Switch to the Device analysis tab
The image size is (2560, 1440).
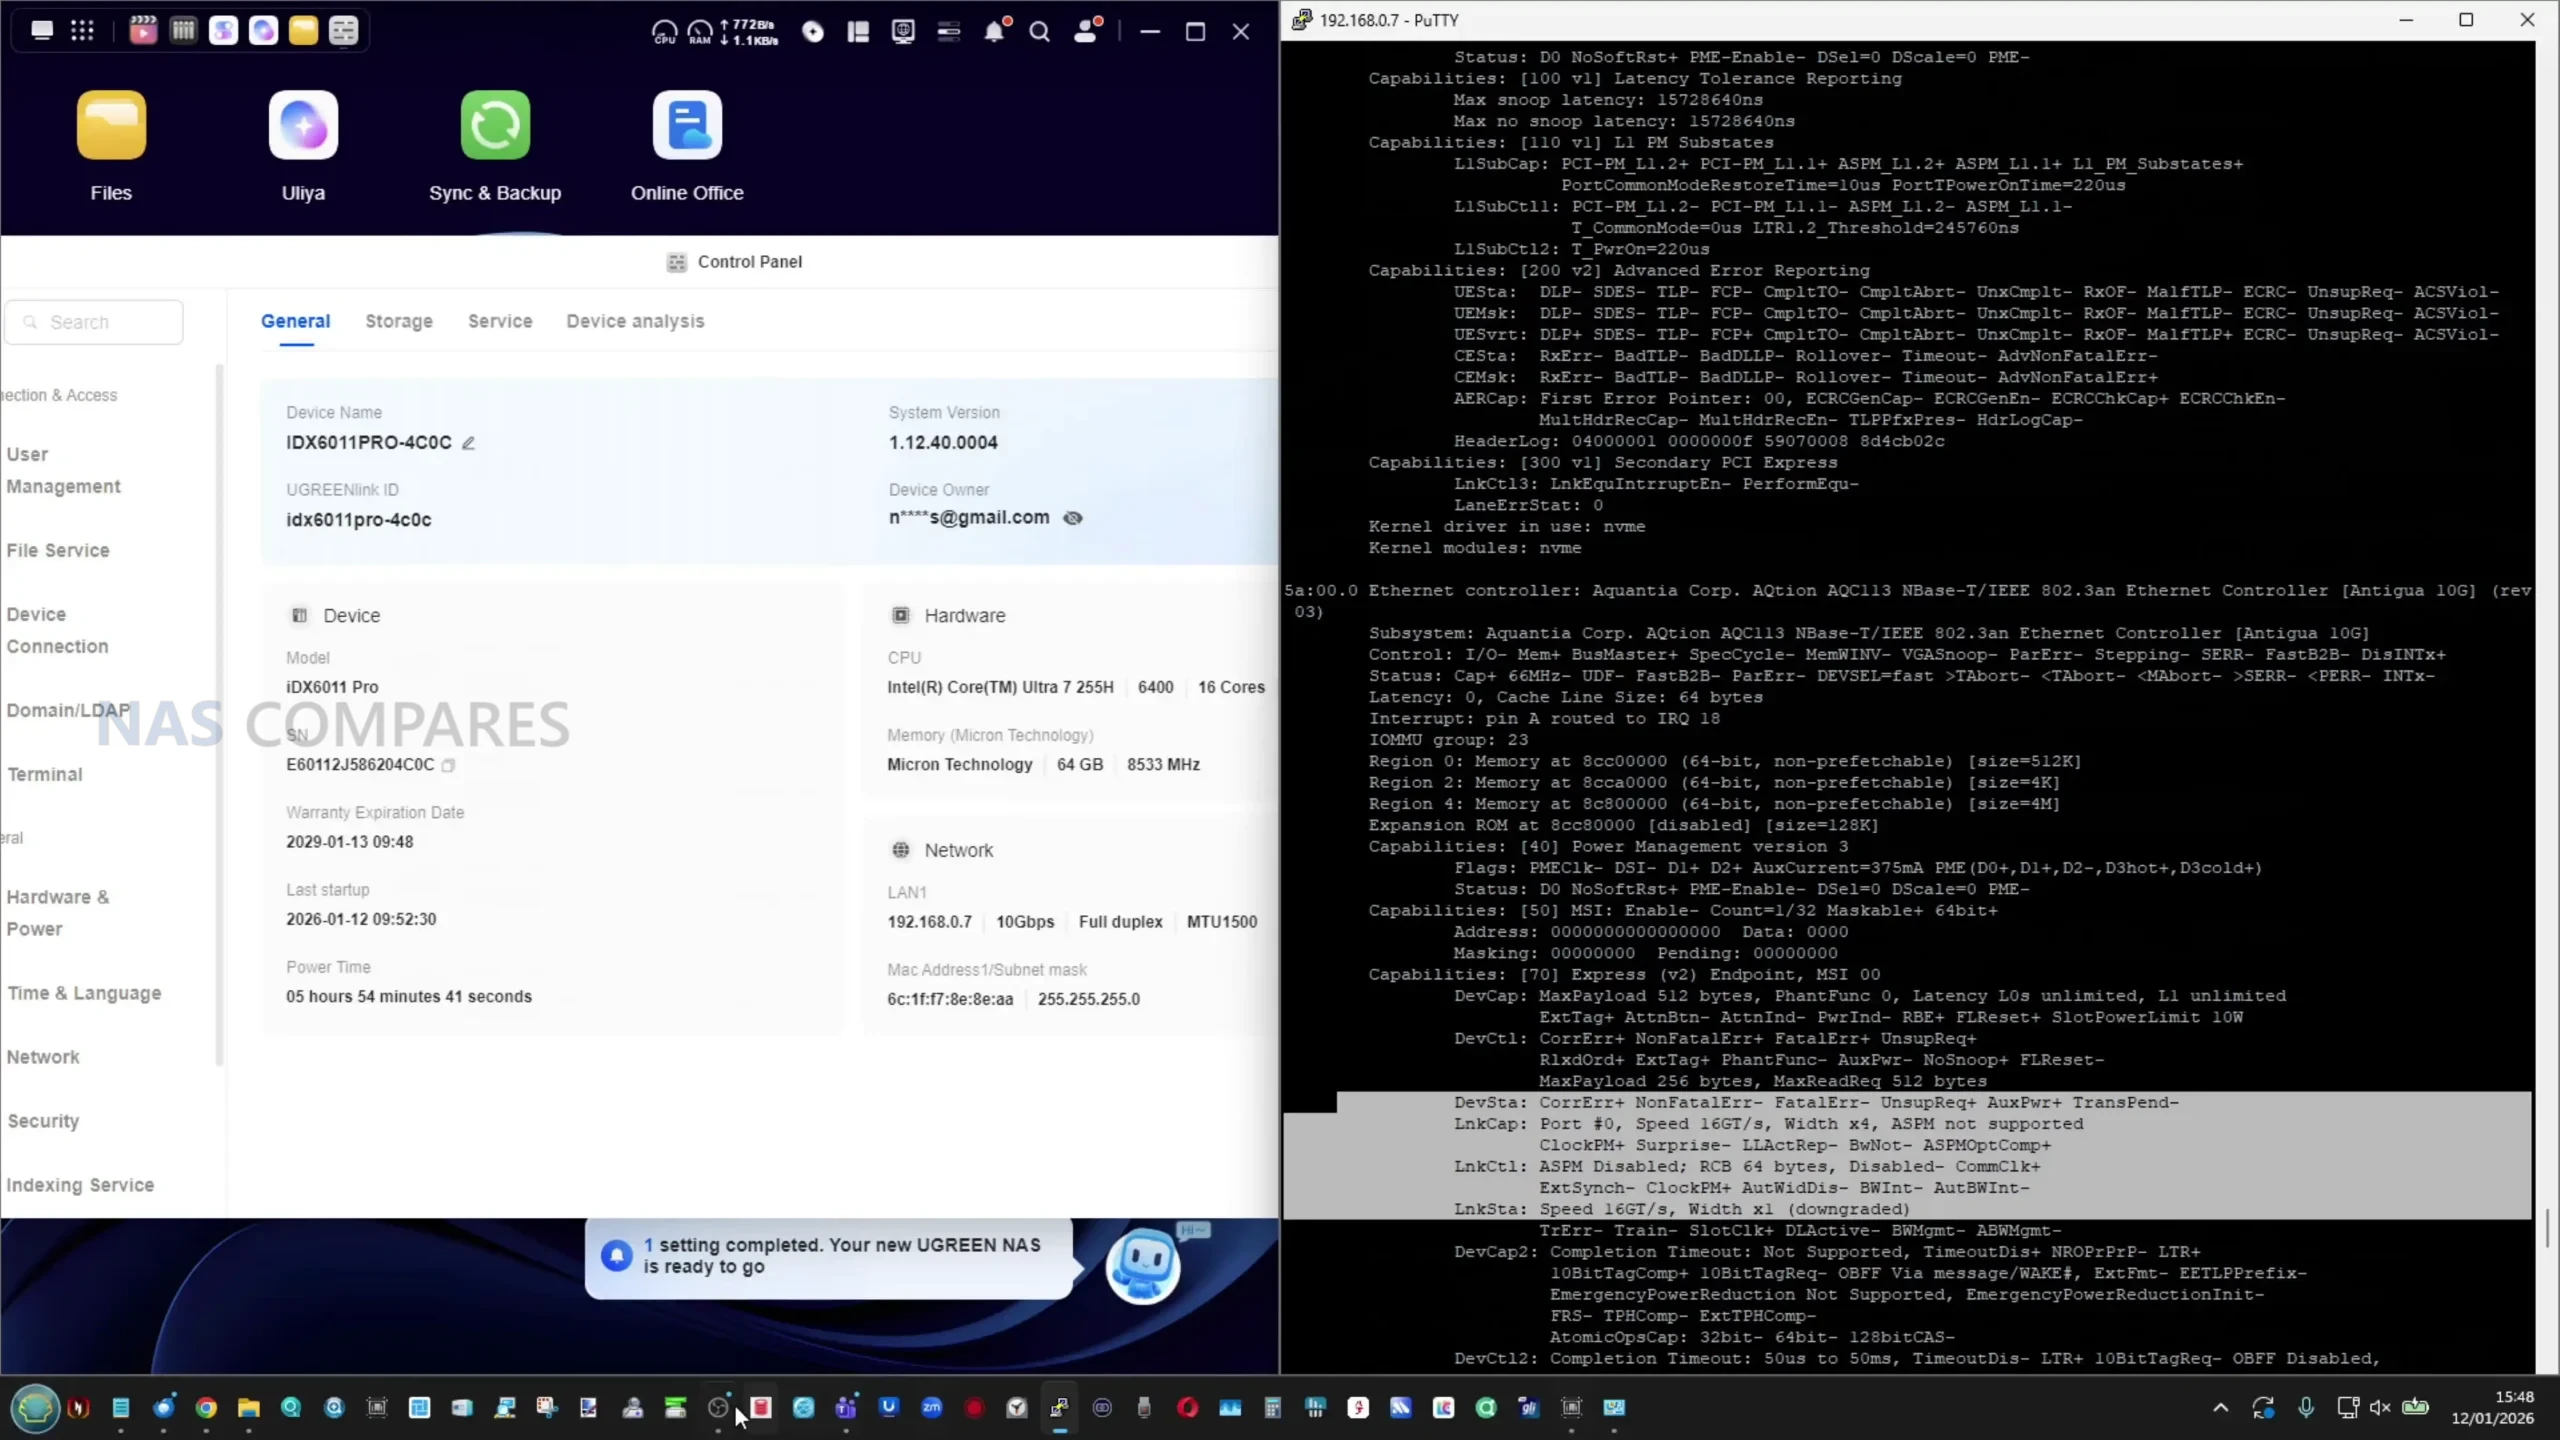pyautogui.click(x=635, y=321)
